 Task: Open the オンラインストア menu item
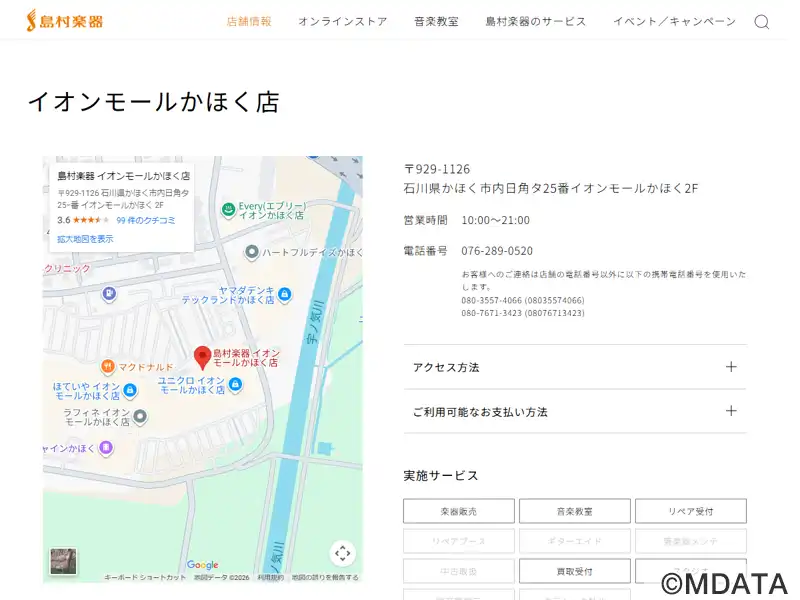(x=342, y=21)
